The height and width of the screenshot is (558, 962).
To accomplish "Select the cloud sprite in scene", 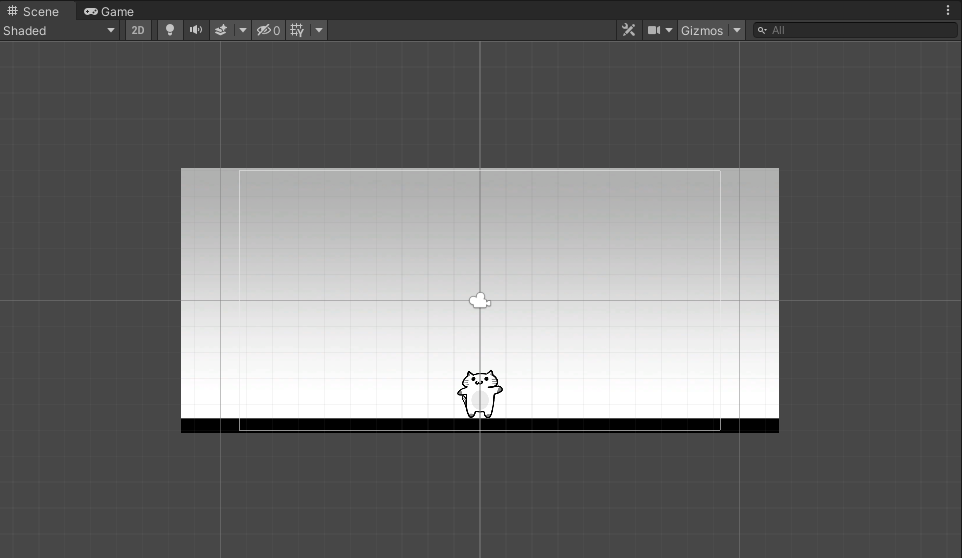I will click(x=480, y=300).
